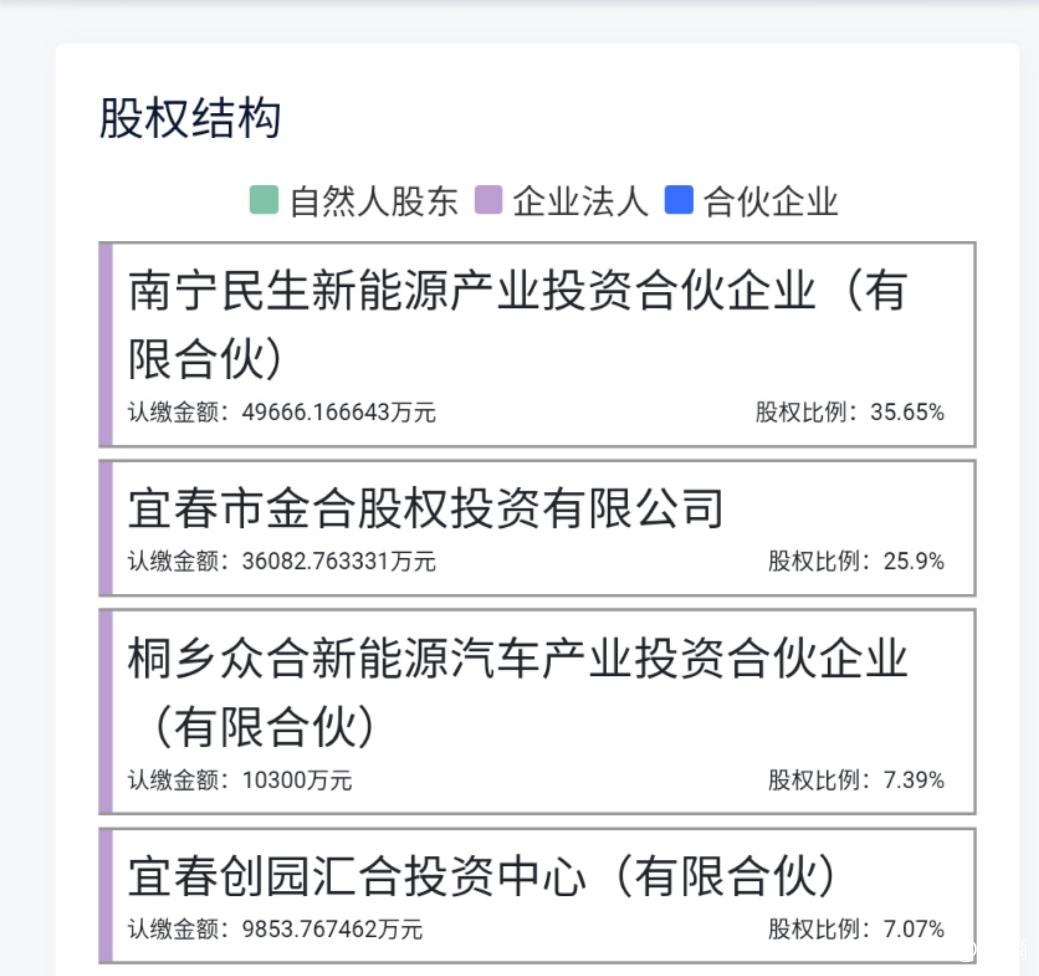Click purple side bar of 宜春市金合 card
This screenshot has width=1039, height=976.
pos(105,528)
